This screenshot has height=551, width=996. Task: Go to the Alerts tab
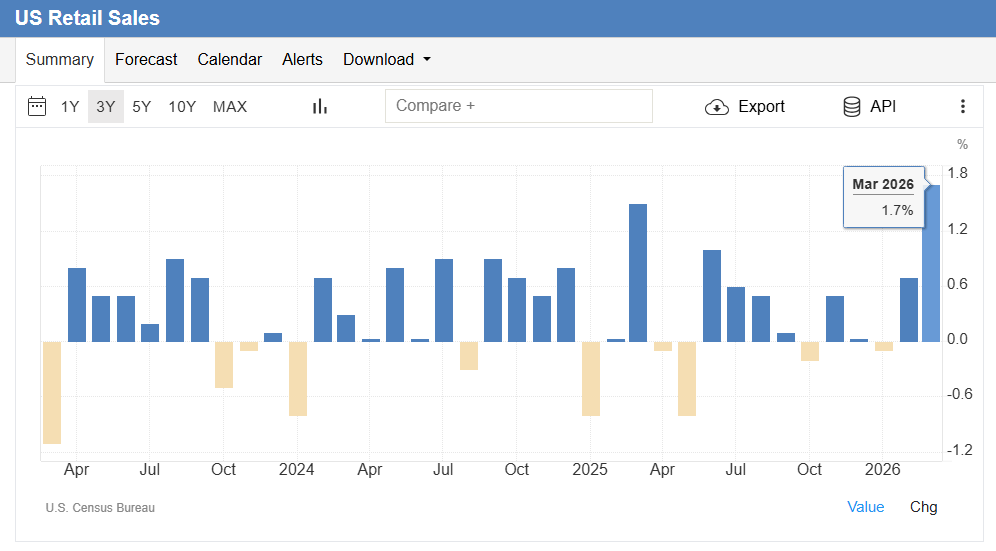pyautogui.click(x=302, y=60)
